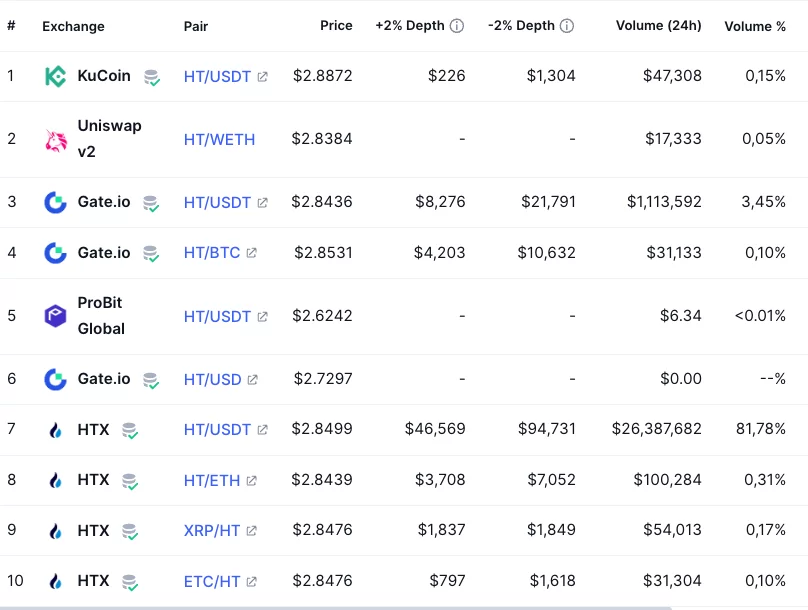
Task: Click KuCoin's verified reserves badge icon
Action: click(x=151, y=77)
